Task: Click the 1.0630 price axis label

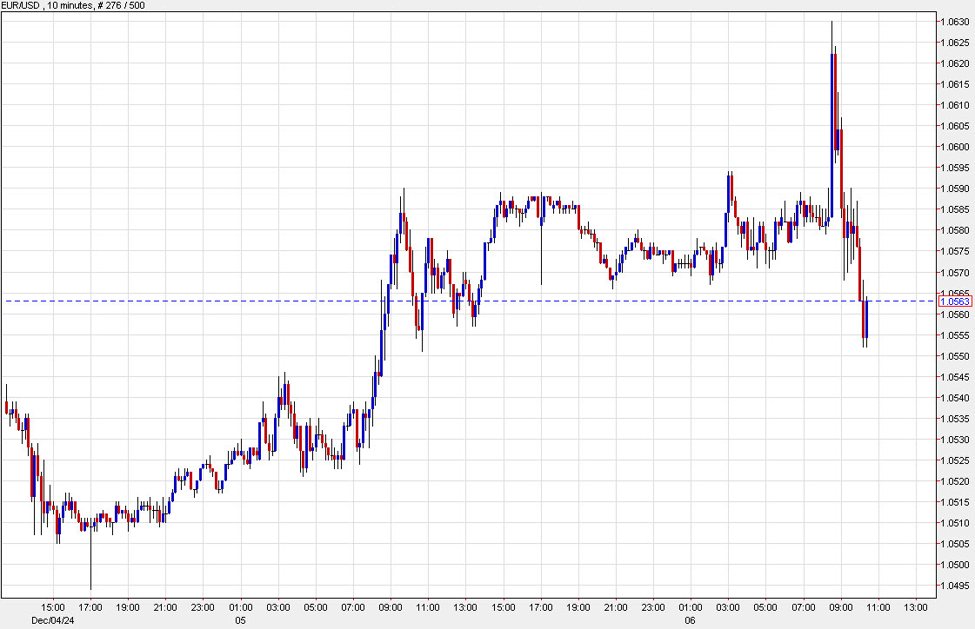Action: tap(954, 21)
